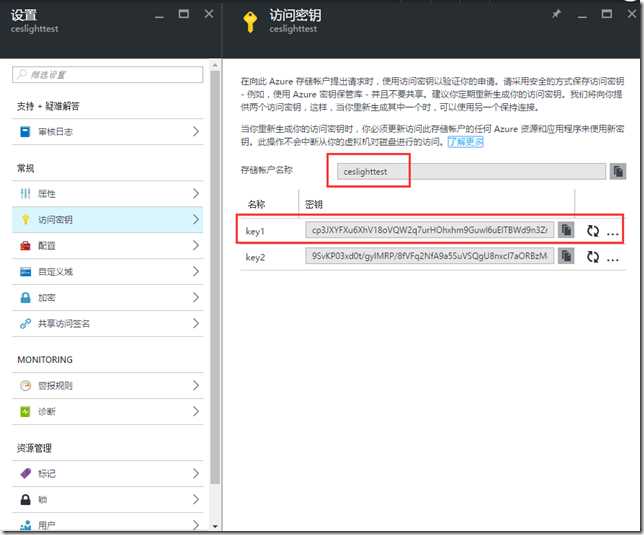Click the 密钥 column header
The image size is (644, 535).
tap(314, 204)
